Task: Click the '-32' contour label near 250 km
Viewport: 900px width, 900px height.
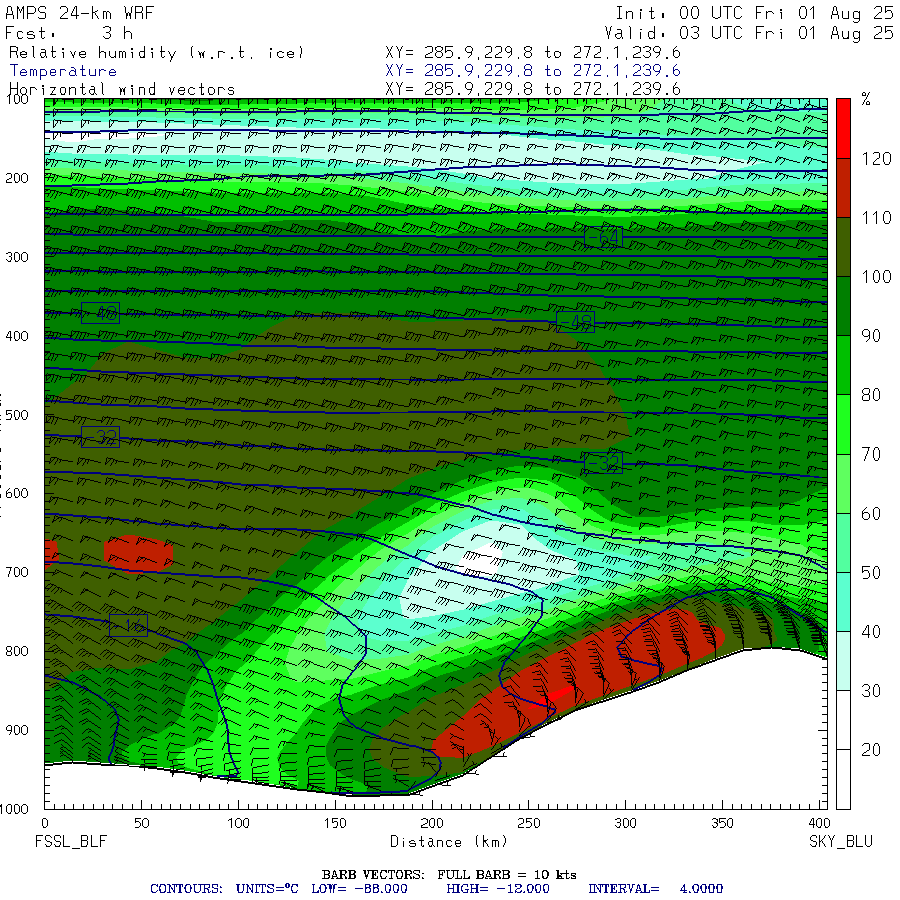Action: pyautogui.click(x=603, y=463)
